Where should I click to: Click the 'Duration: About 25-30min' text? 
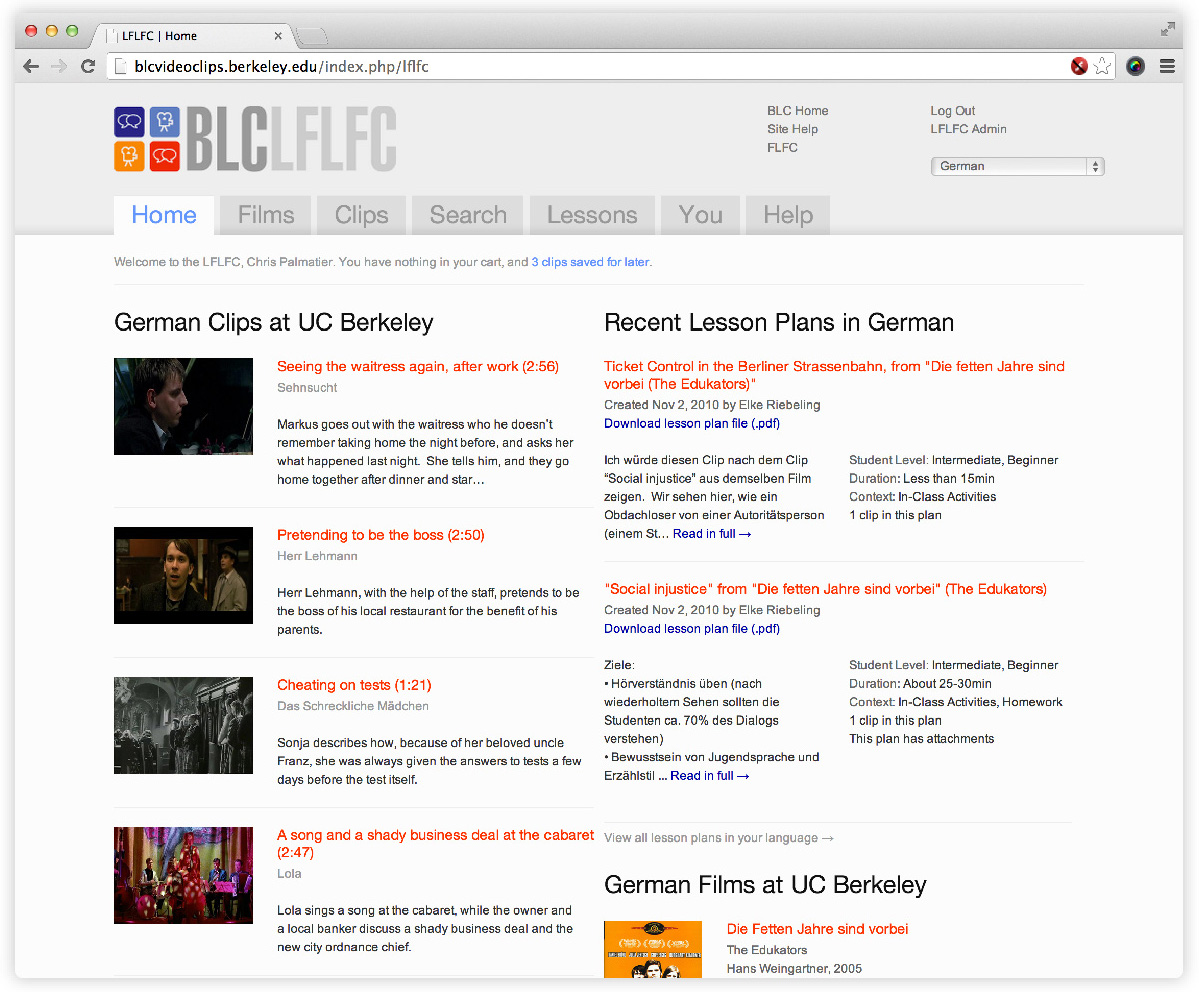click(x=920, y=684)
